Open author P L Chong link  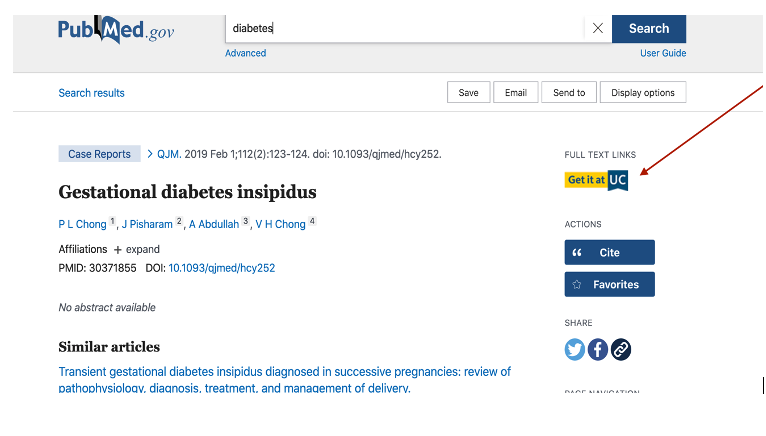(x=82, y=224)
